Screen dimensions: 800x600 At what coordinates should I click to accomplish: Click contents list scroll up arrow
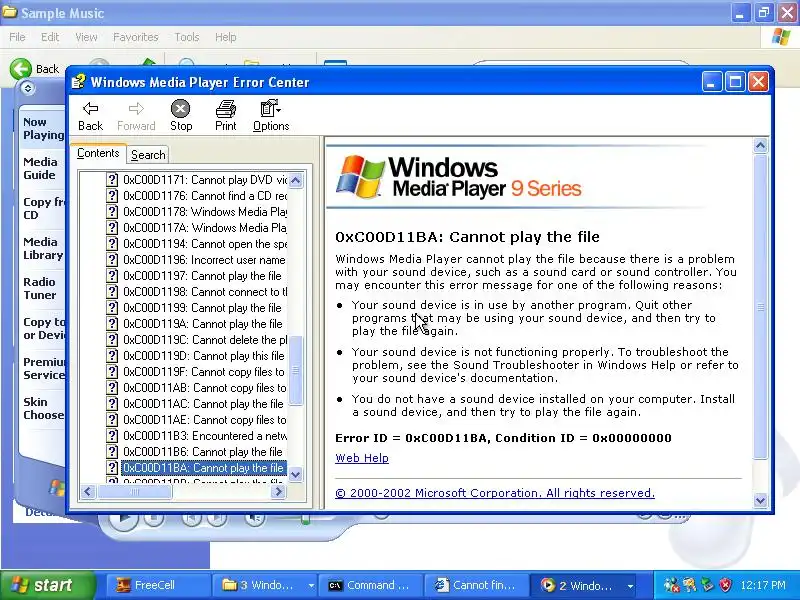point(295,180)
